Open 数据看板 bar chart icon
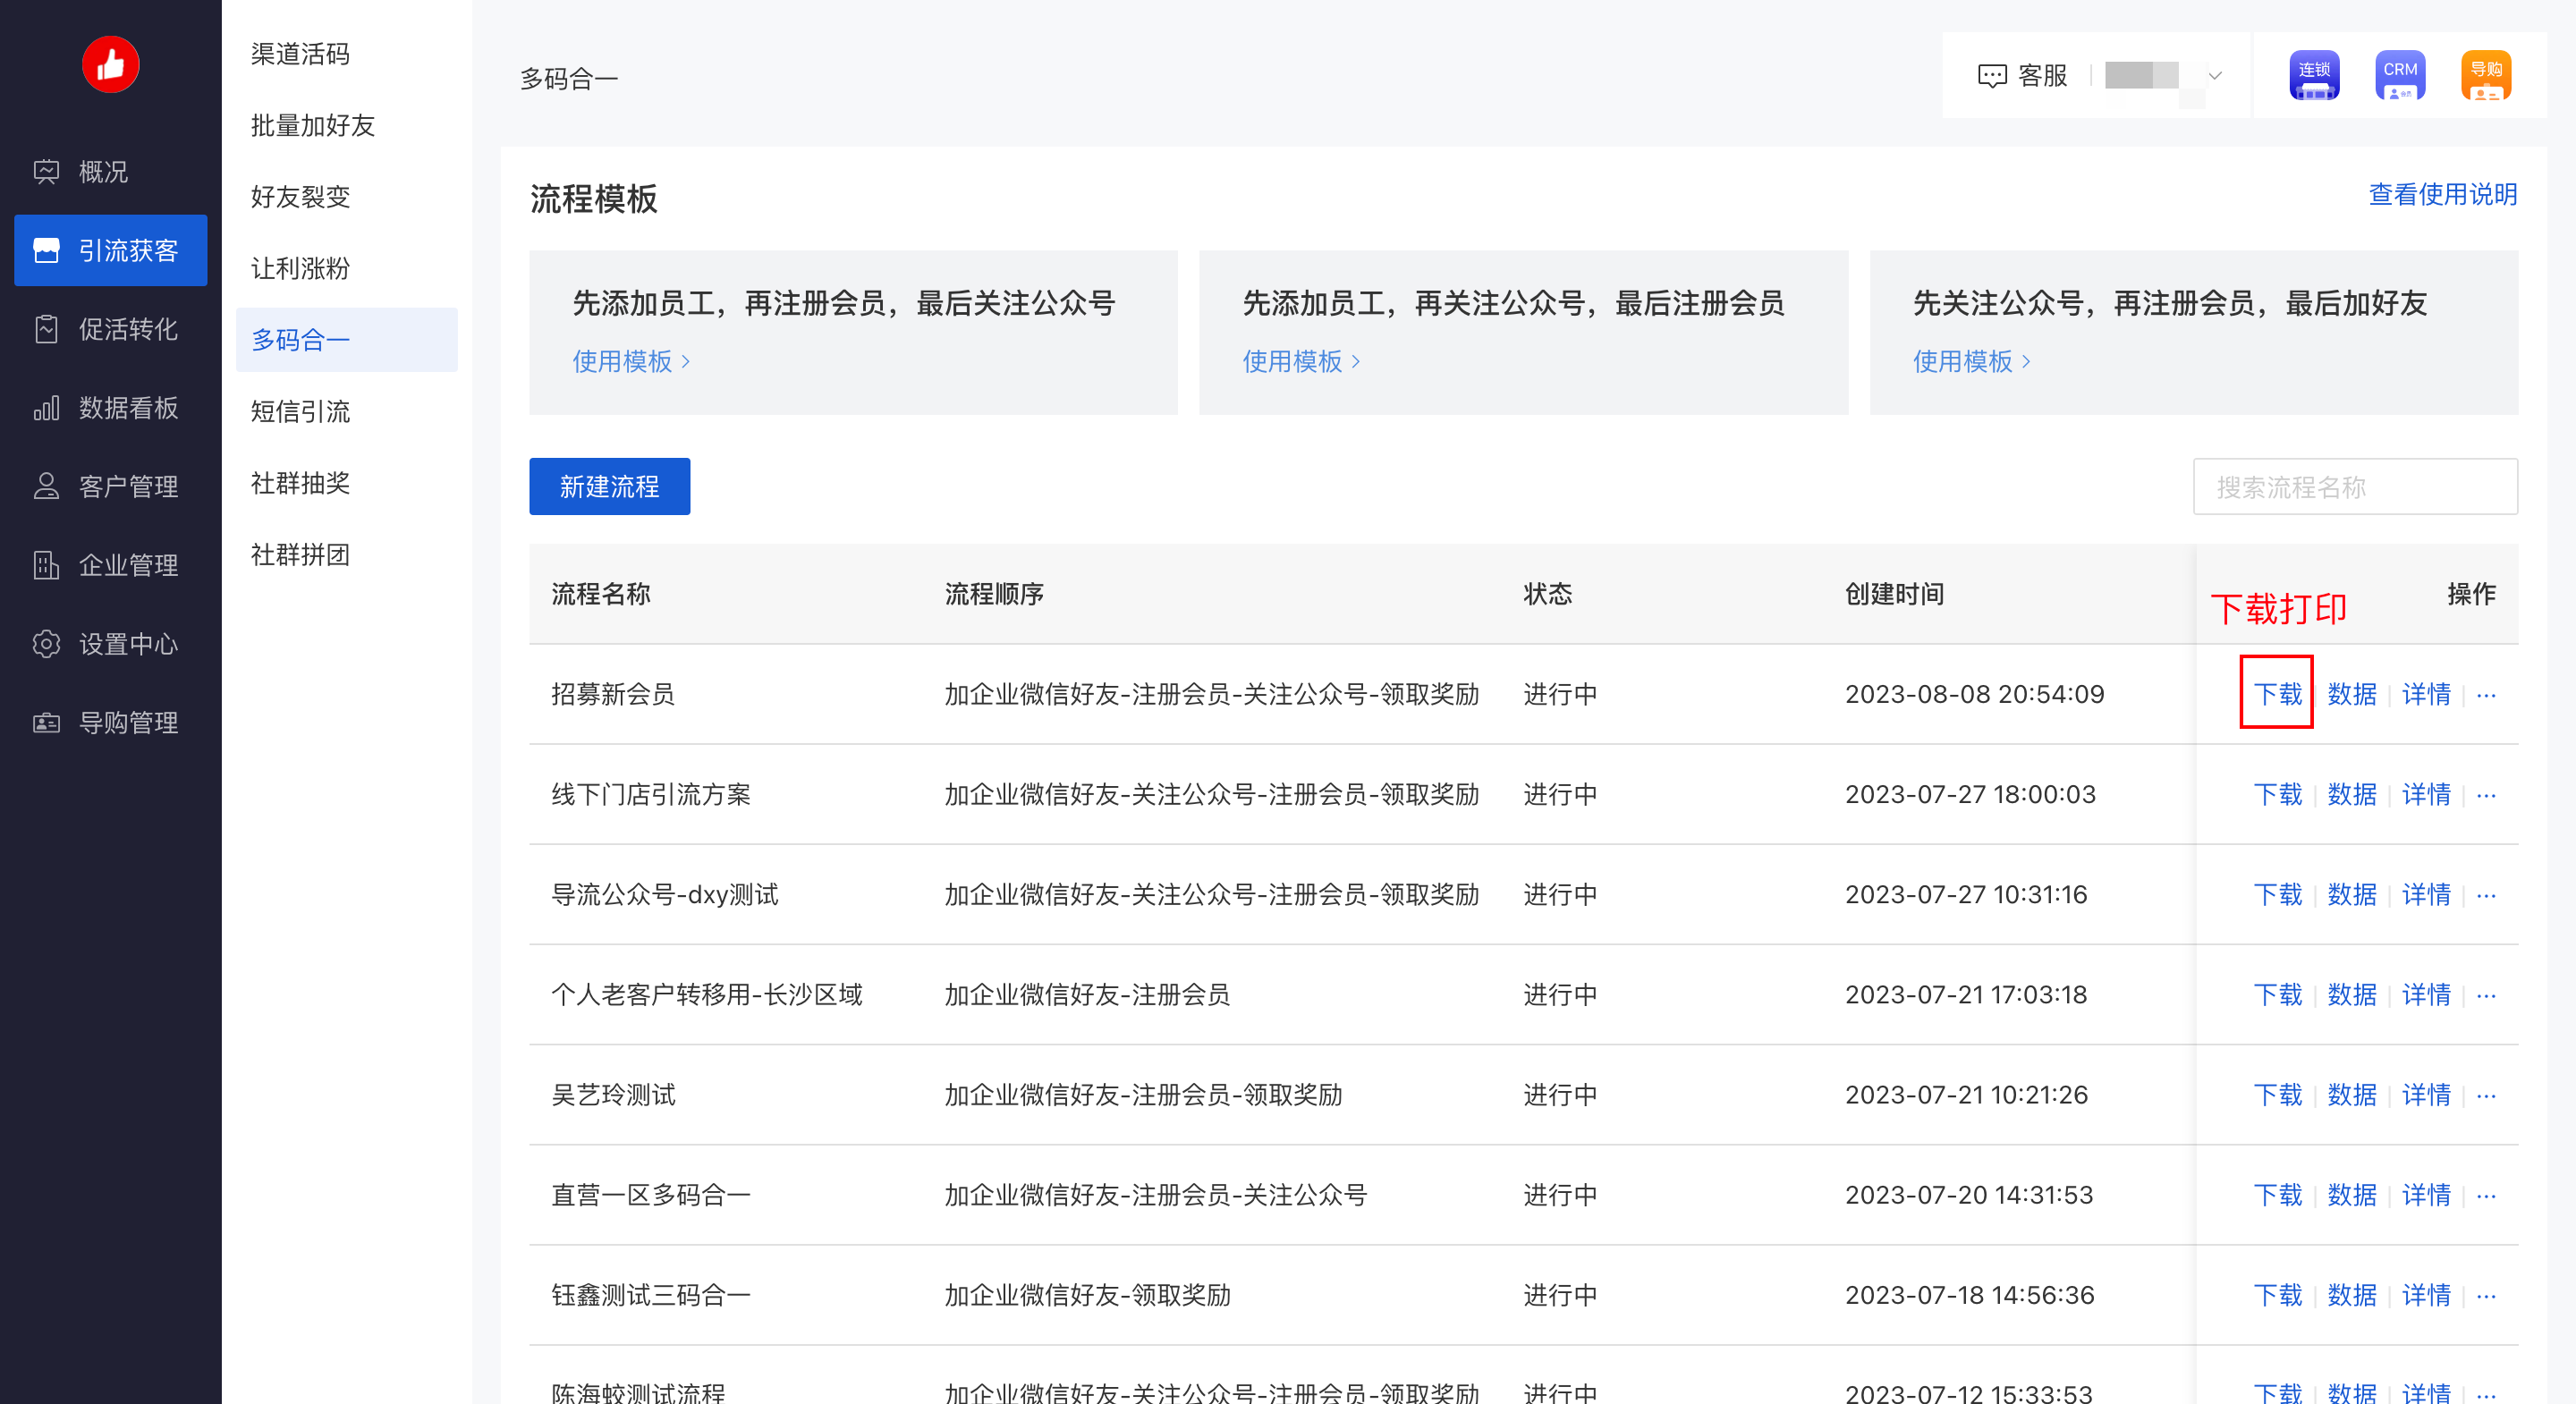This screenshot has height=1404, width=2576. tap(46, 408)
